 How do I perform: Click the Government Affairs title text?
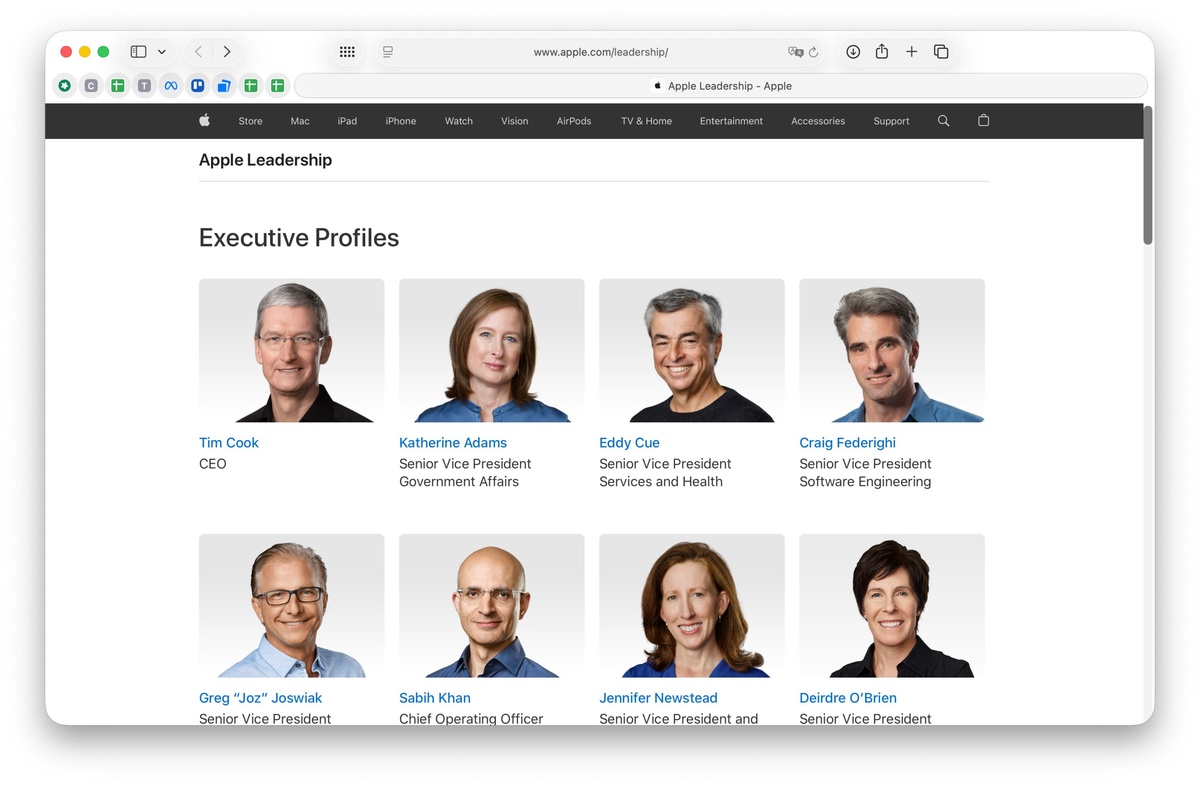pos(459,482)
